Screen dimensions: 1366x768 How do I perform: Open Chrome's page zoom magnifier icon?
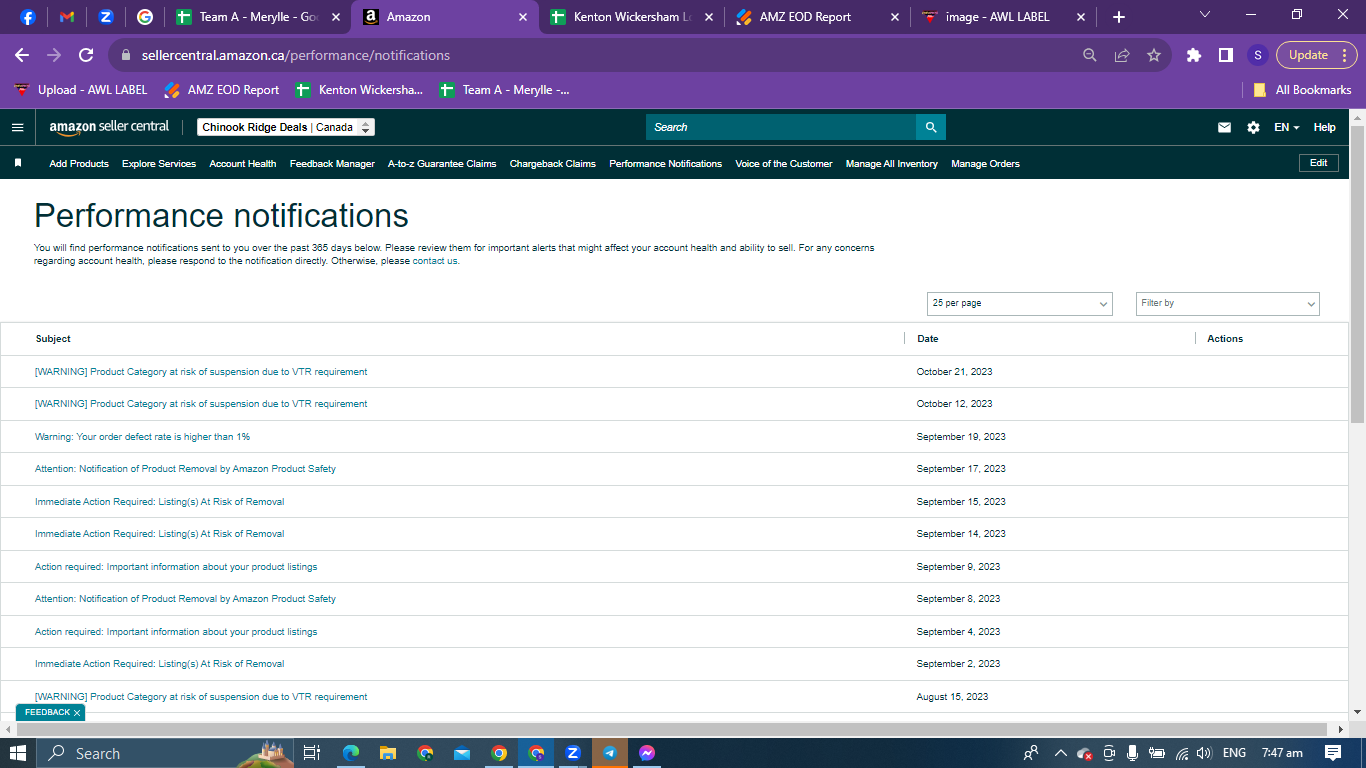click(x=1090, y=55)
